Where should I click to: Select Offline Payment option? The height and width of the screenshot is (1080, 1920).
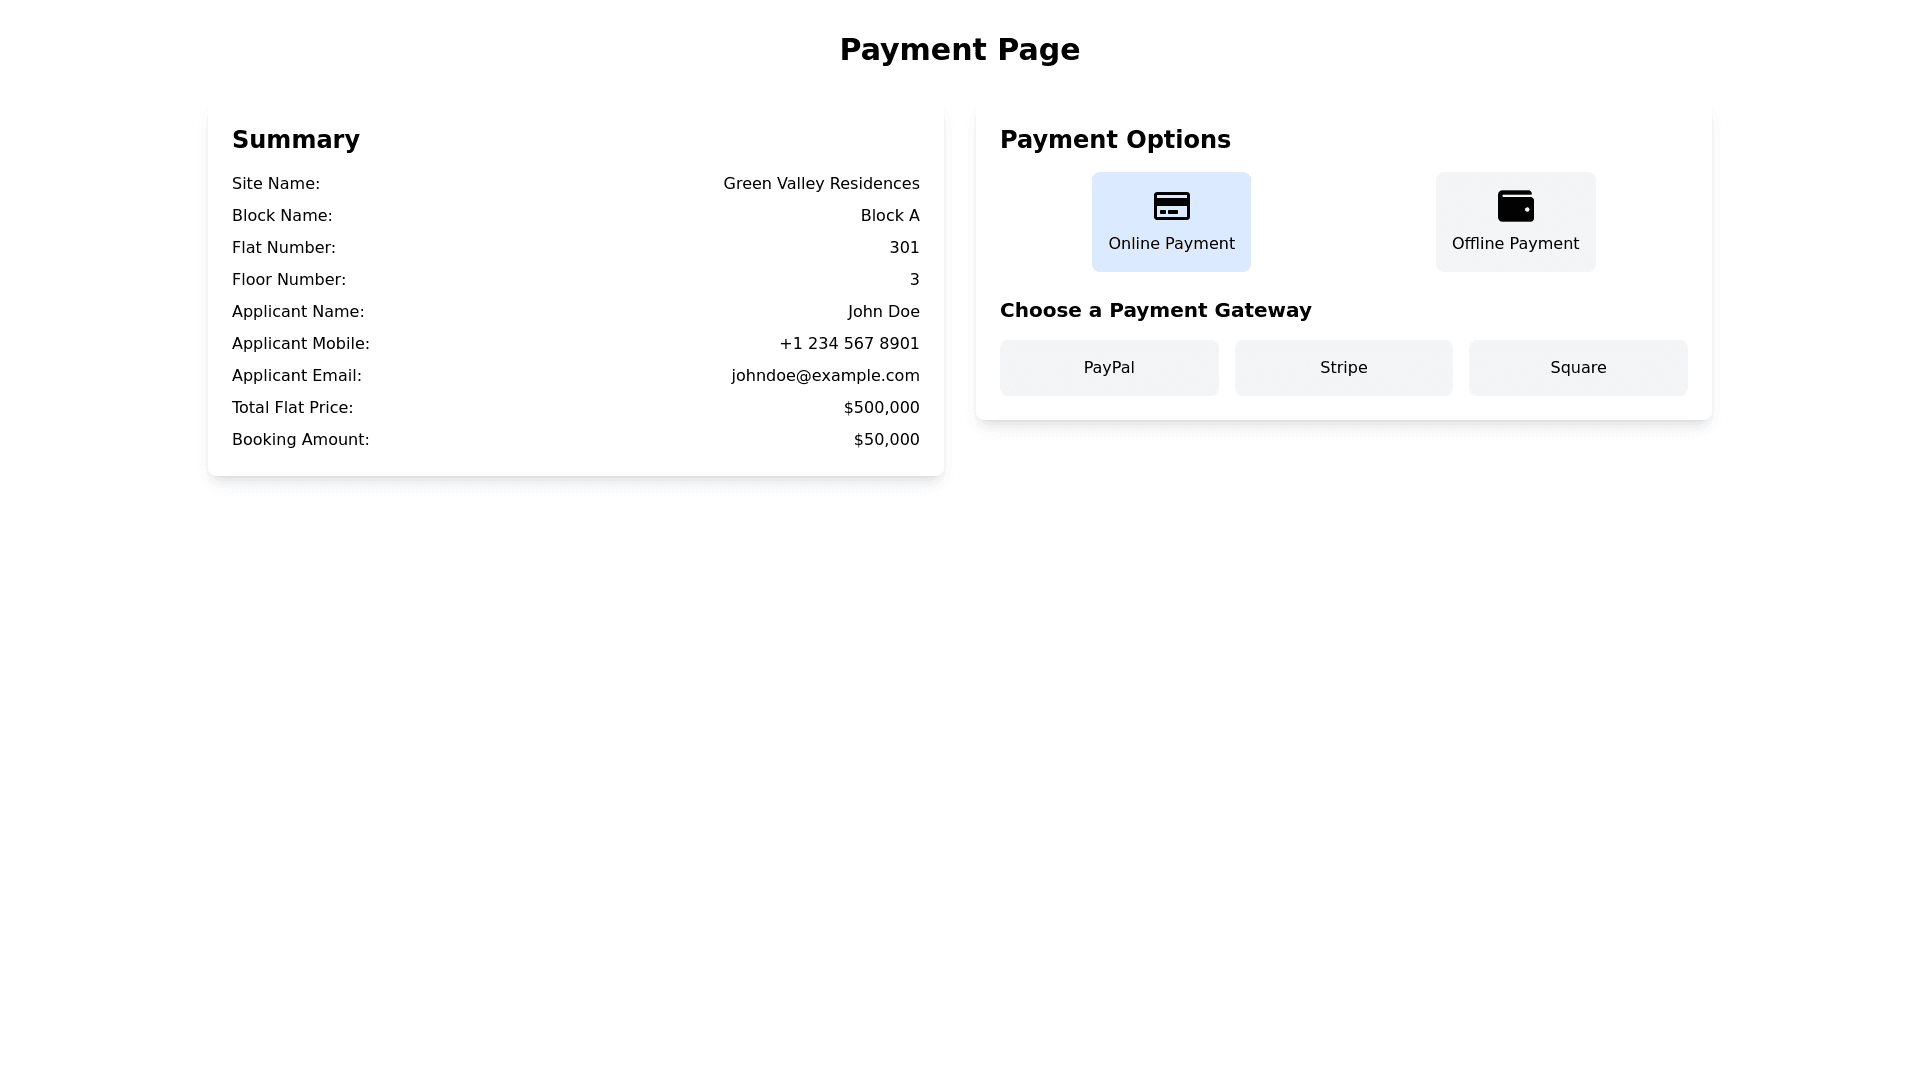1515,243
